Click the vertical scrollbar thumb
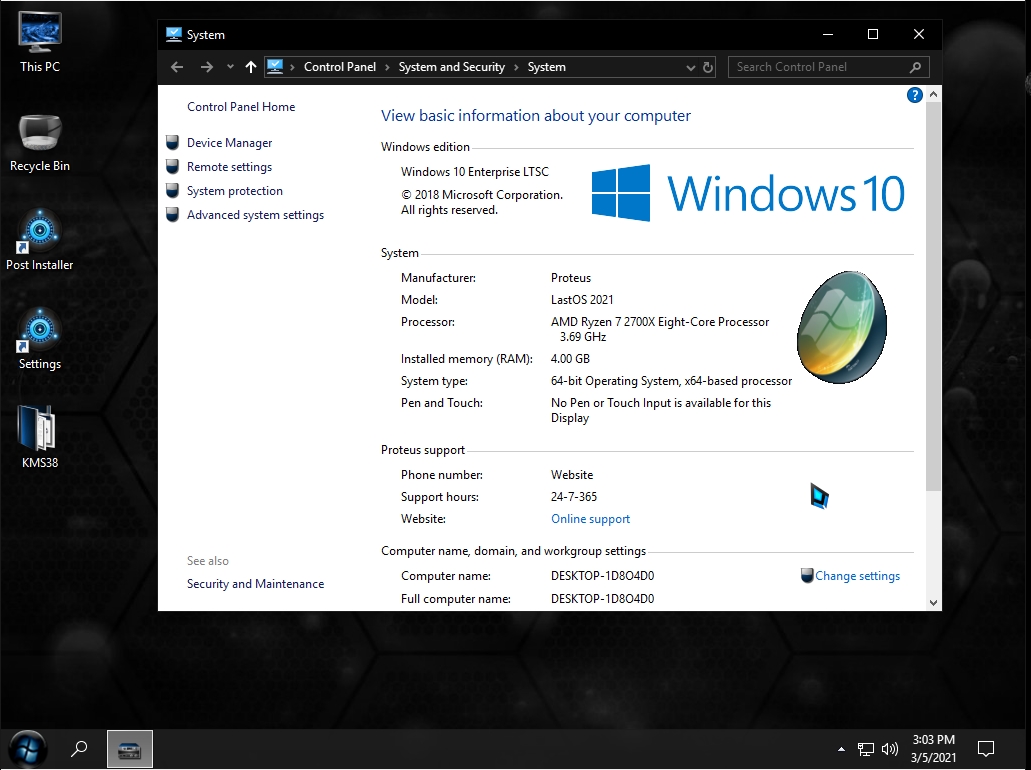 pyautogui.click(x=933, y=297)
